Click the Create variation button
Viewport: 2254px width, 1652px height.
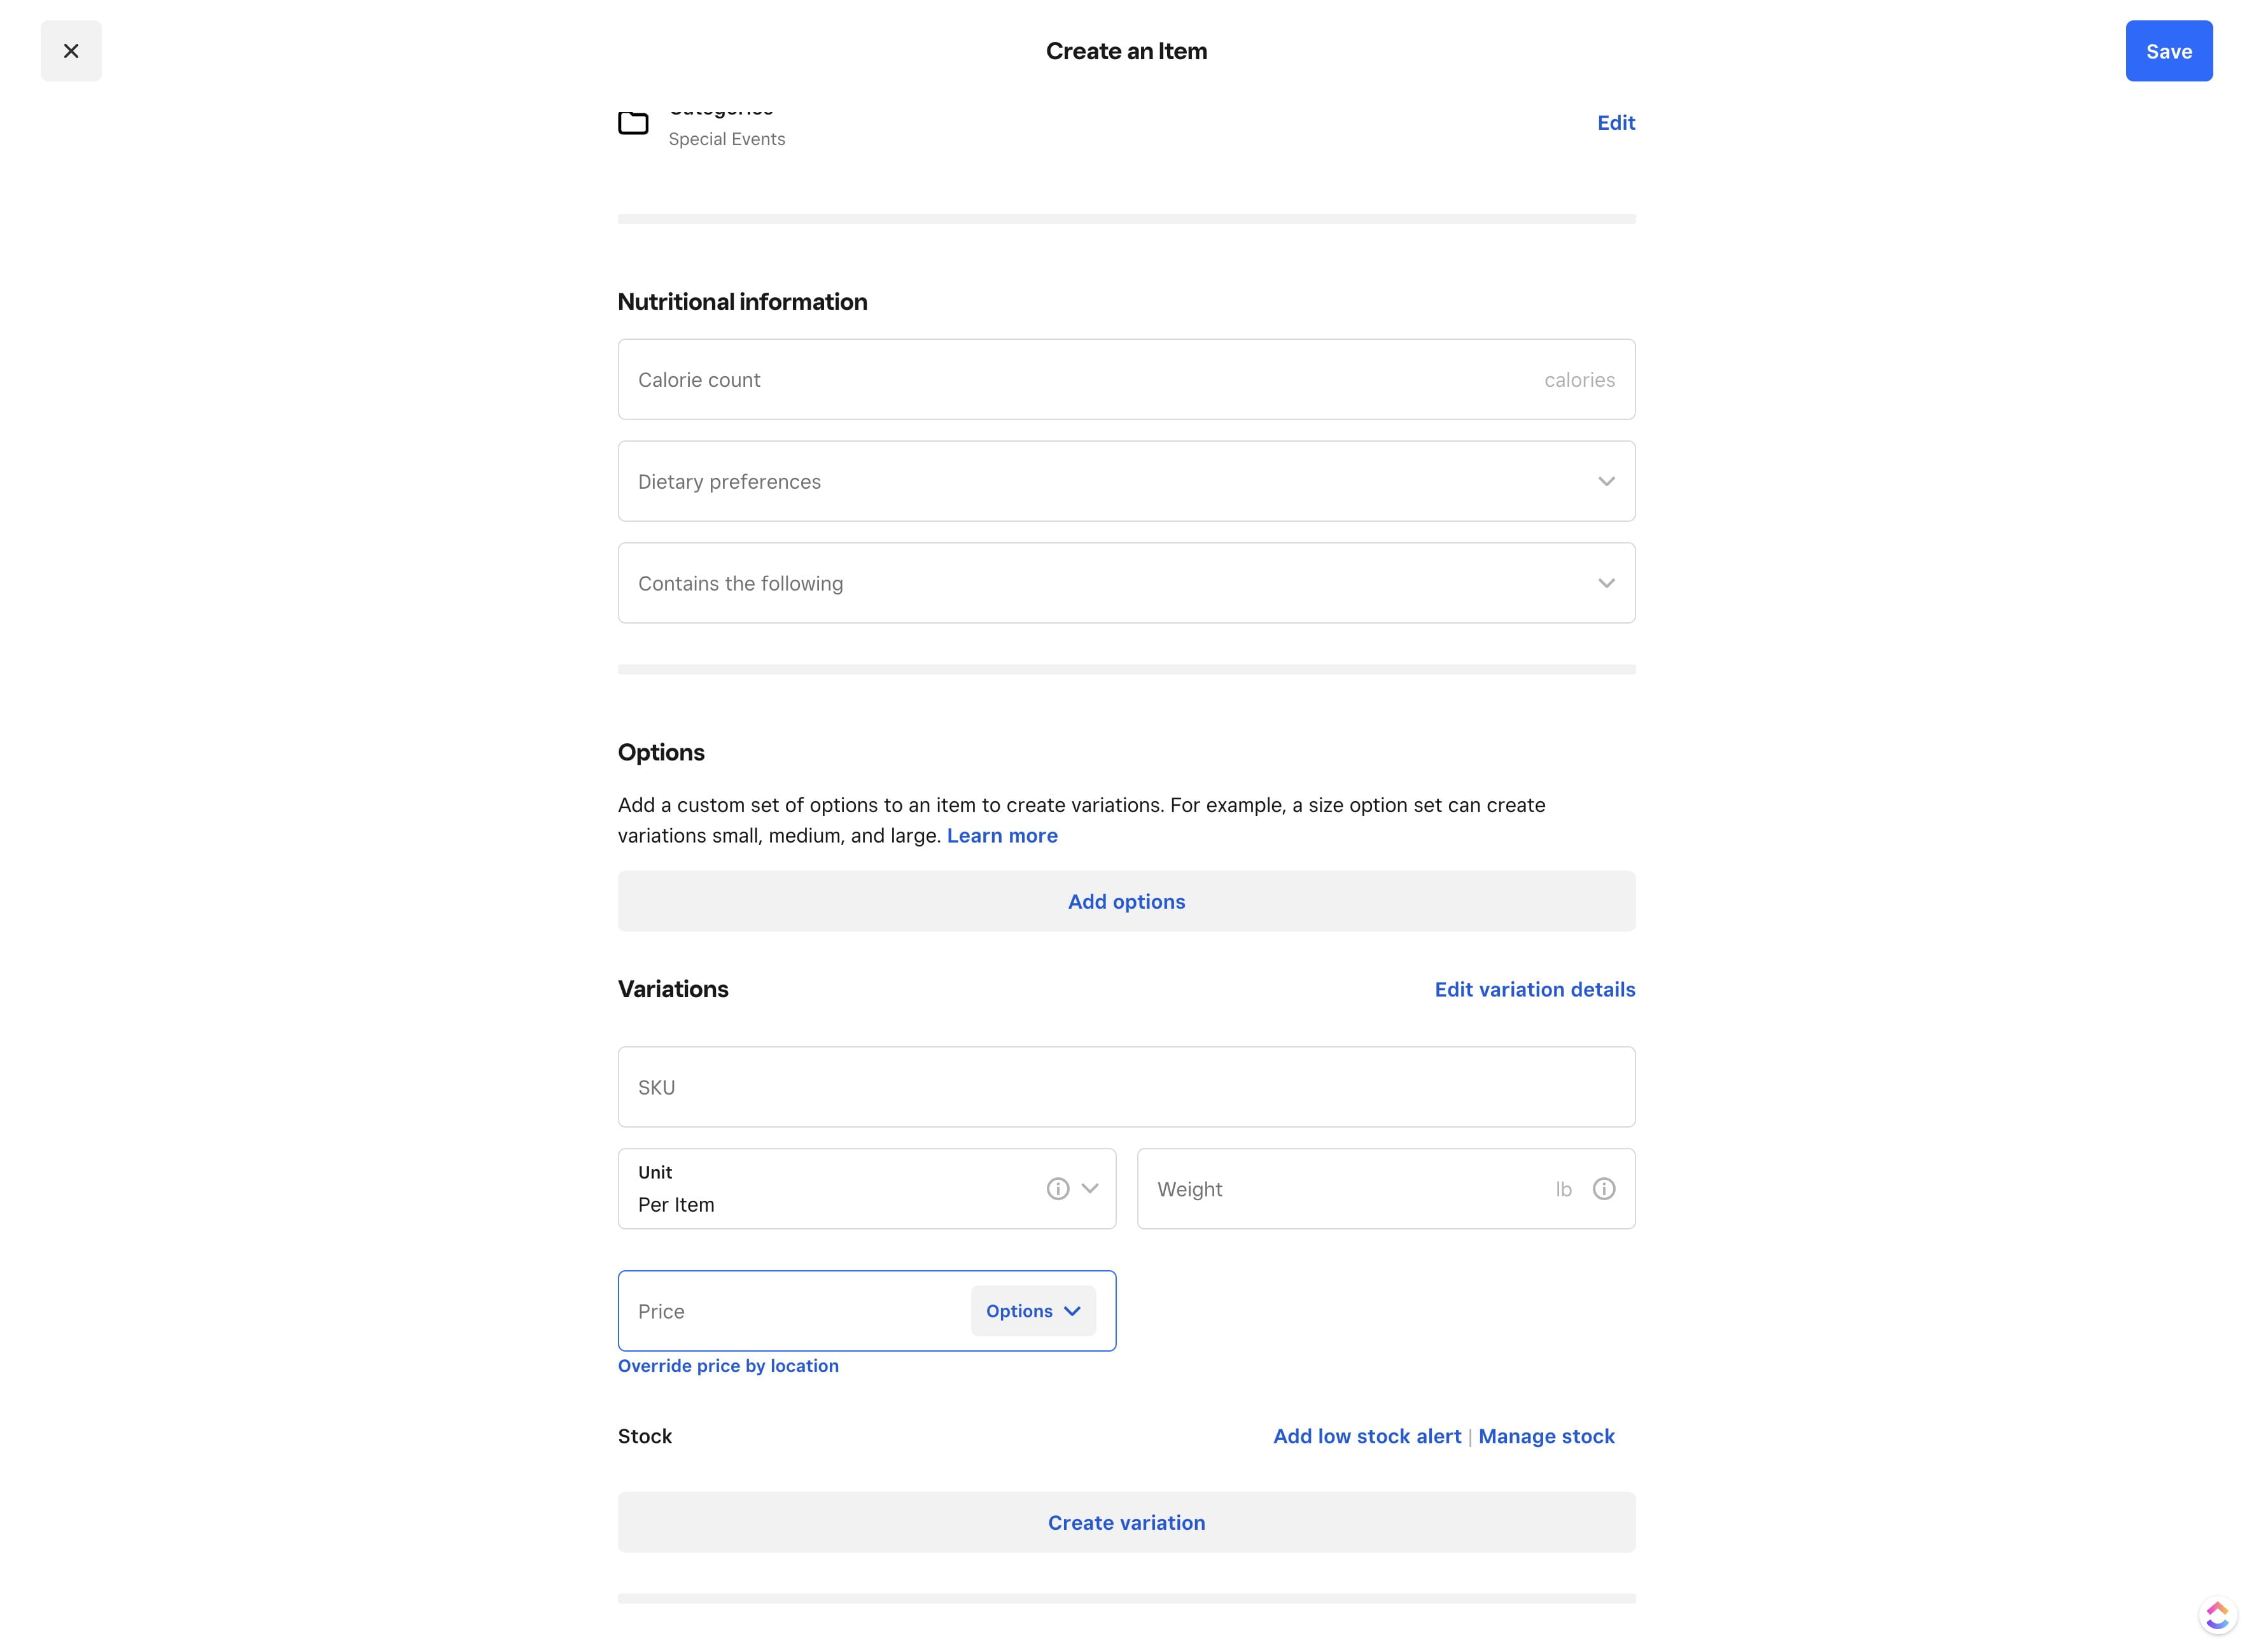pyautogui.click(x=1126, y=1522)
